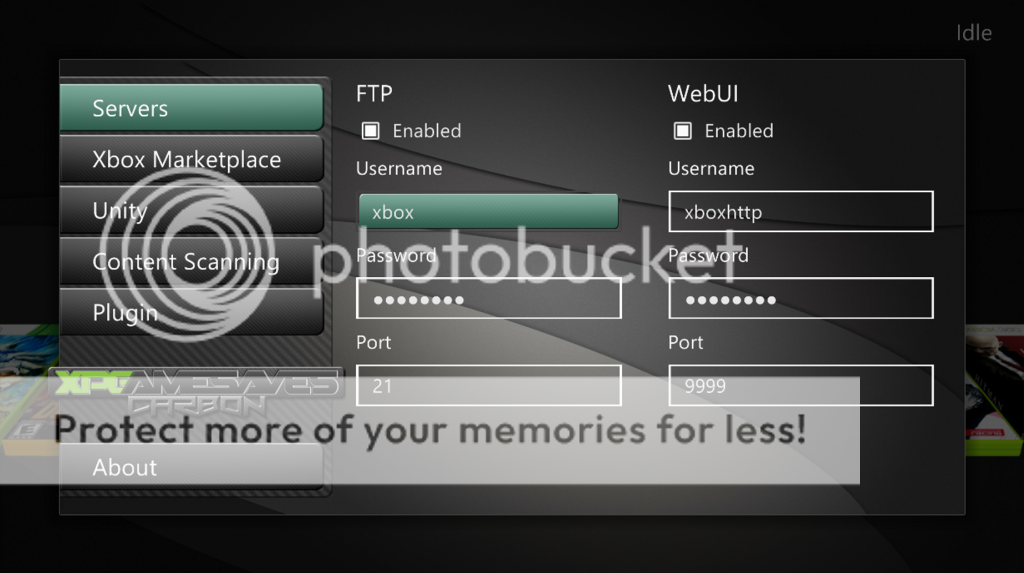Open Content Scanning settings

[x=191, y=261]
